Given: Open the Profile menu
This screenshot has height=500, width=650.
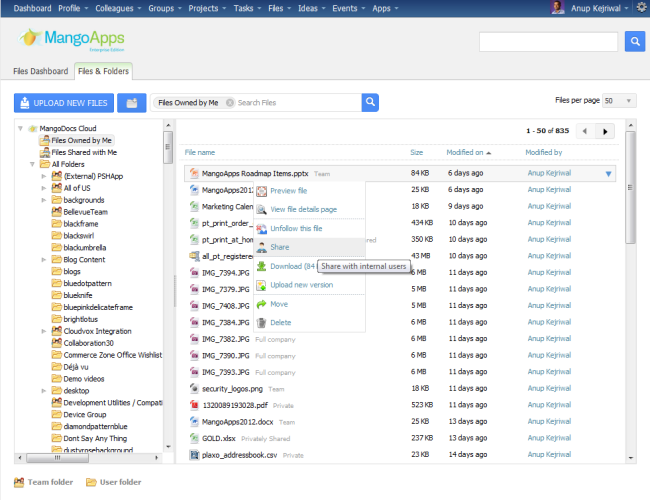Looking at the screenshot, I should point(73,8).
